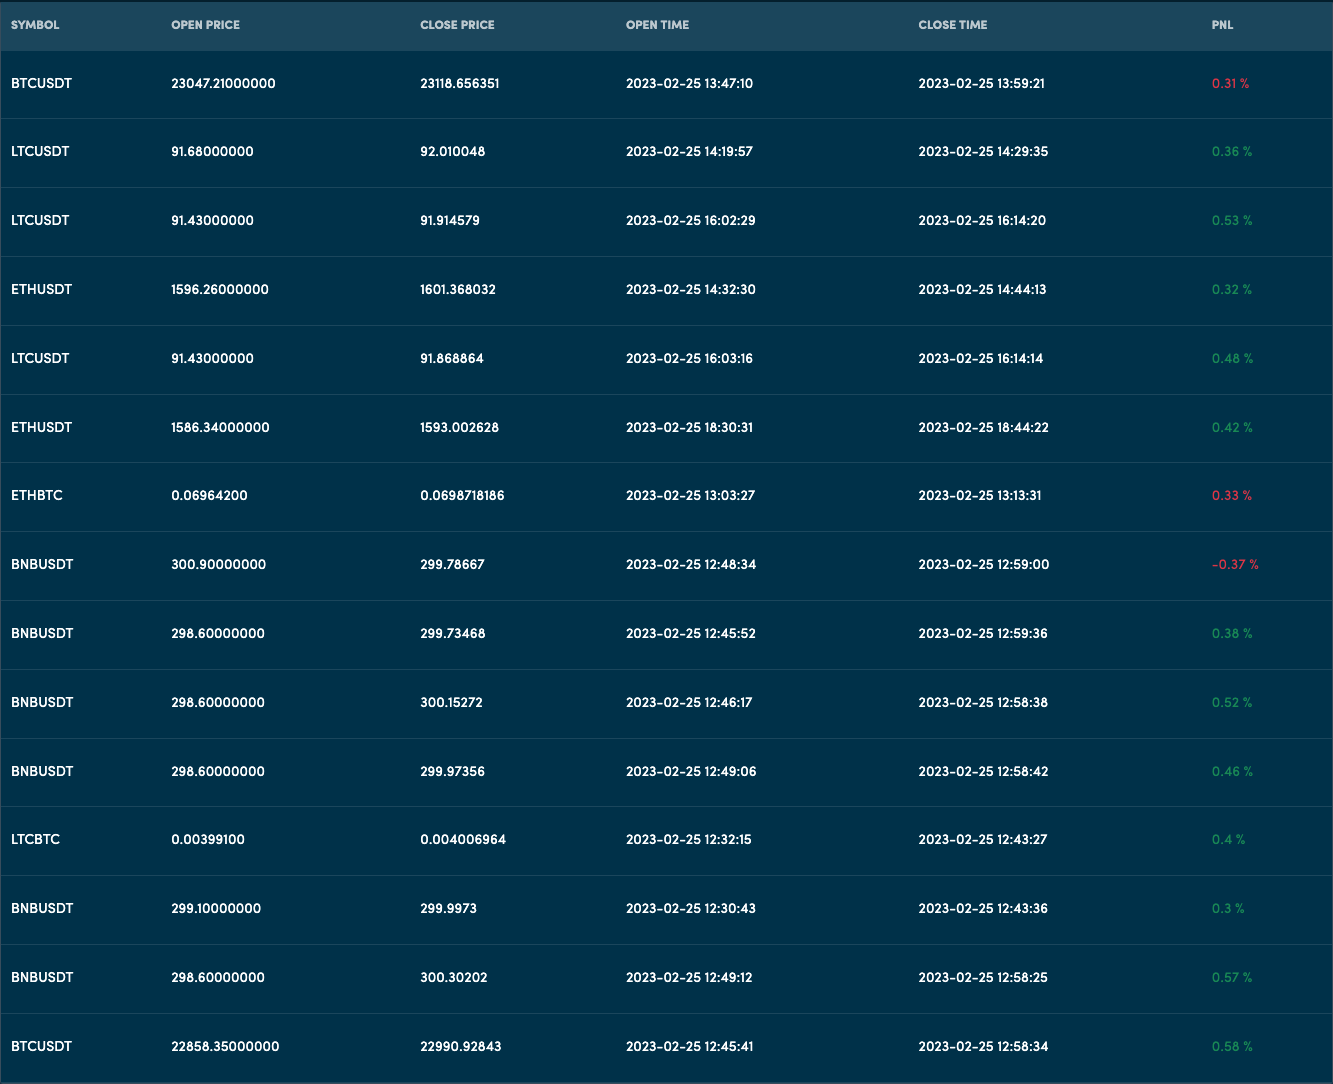Select open time 2023-02-25 16:02:29
Screen dimensions: 1333x1084
(x=691, y=220)
